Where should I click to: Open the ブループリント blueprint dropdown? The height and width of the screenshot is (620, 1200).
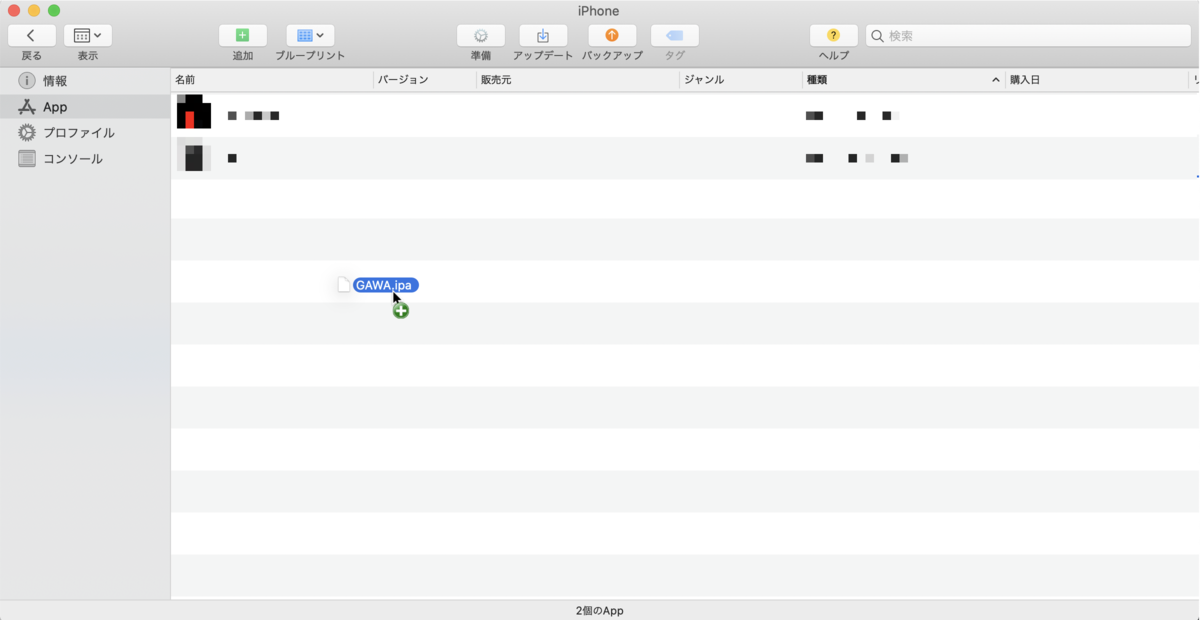pyautogui.click(x=310, y=36)
